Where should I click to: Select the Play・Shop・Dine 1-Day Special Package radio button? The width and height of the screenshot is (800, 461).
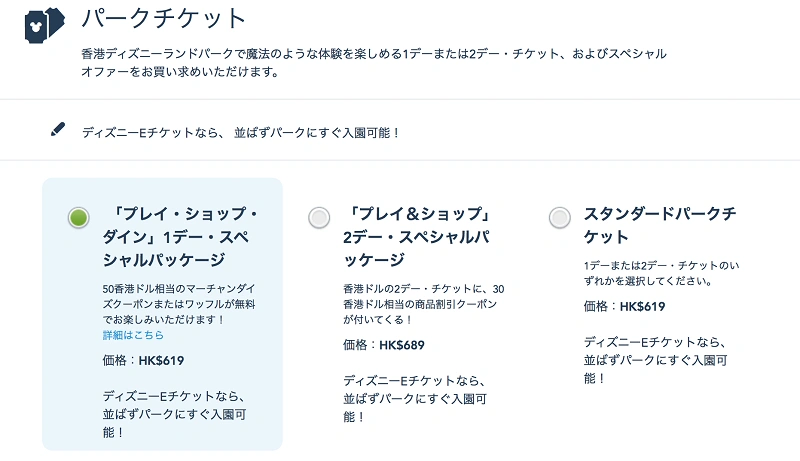point(79,217)
